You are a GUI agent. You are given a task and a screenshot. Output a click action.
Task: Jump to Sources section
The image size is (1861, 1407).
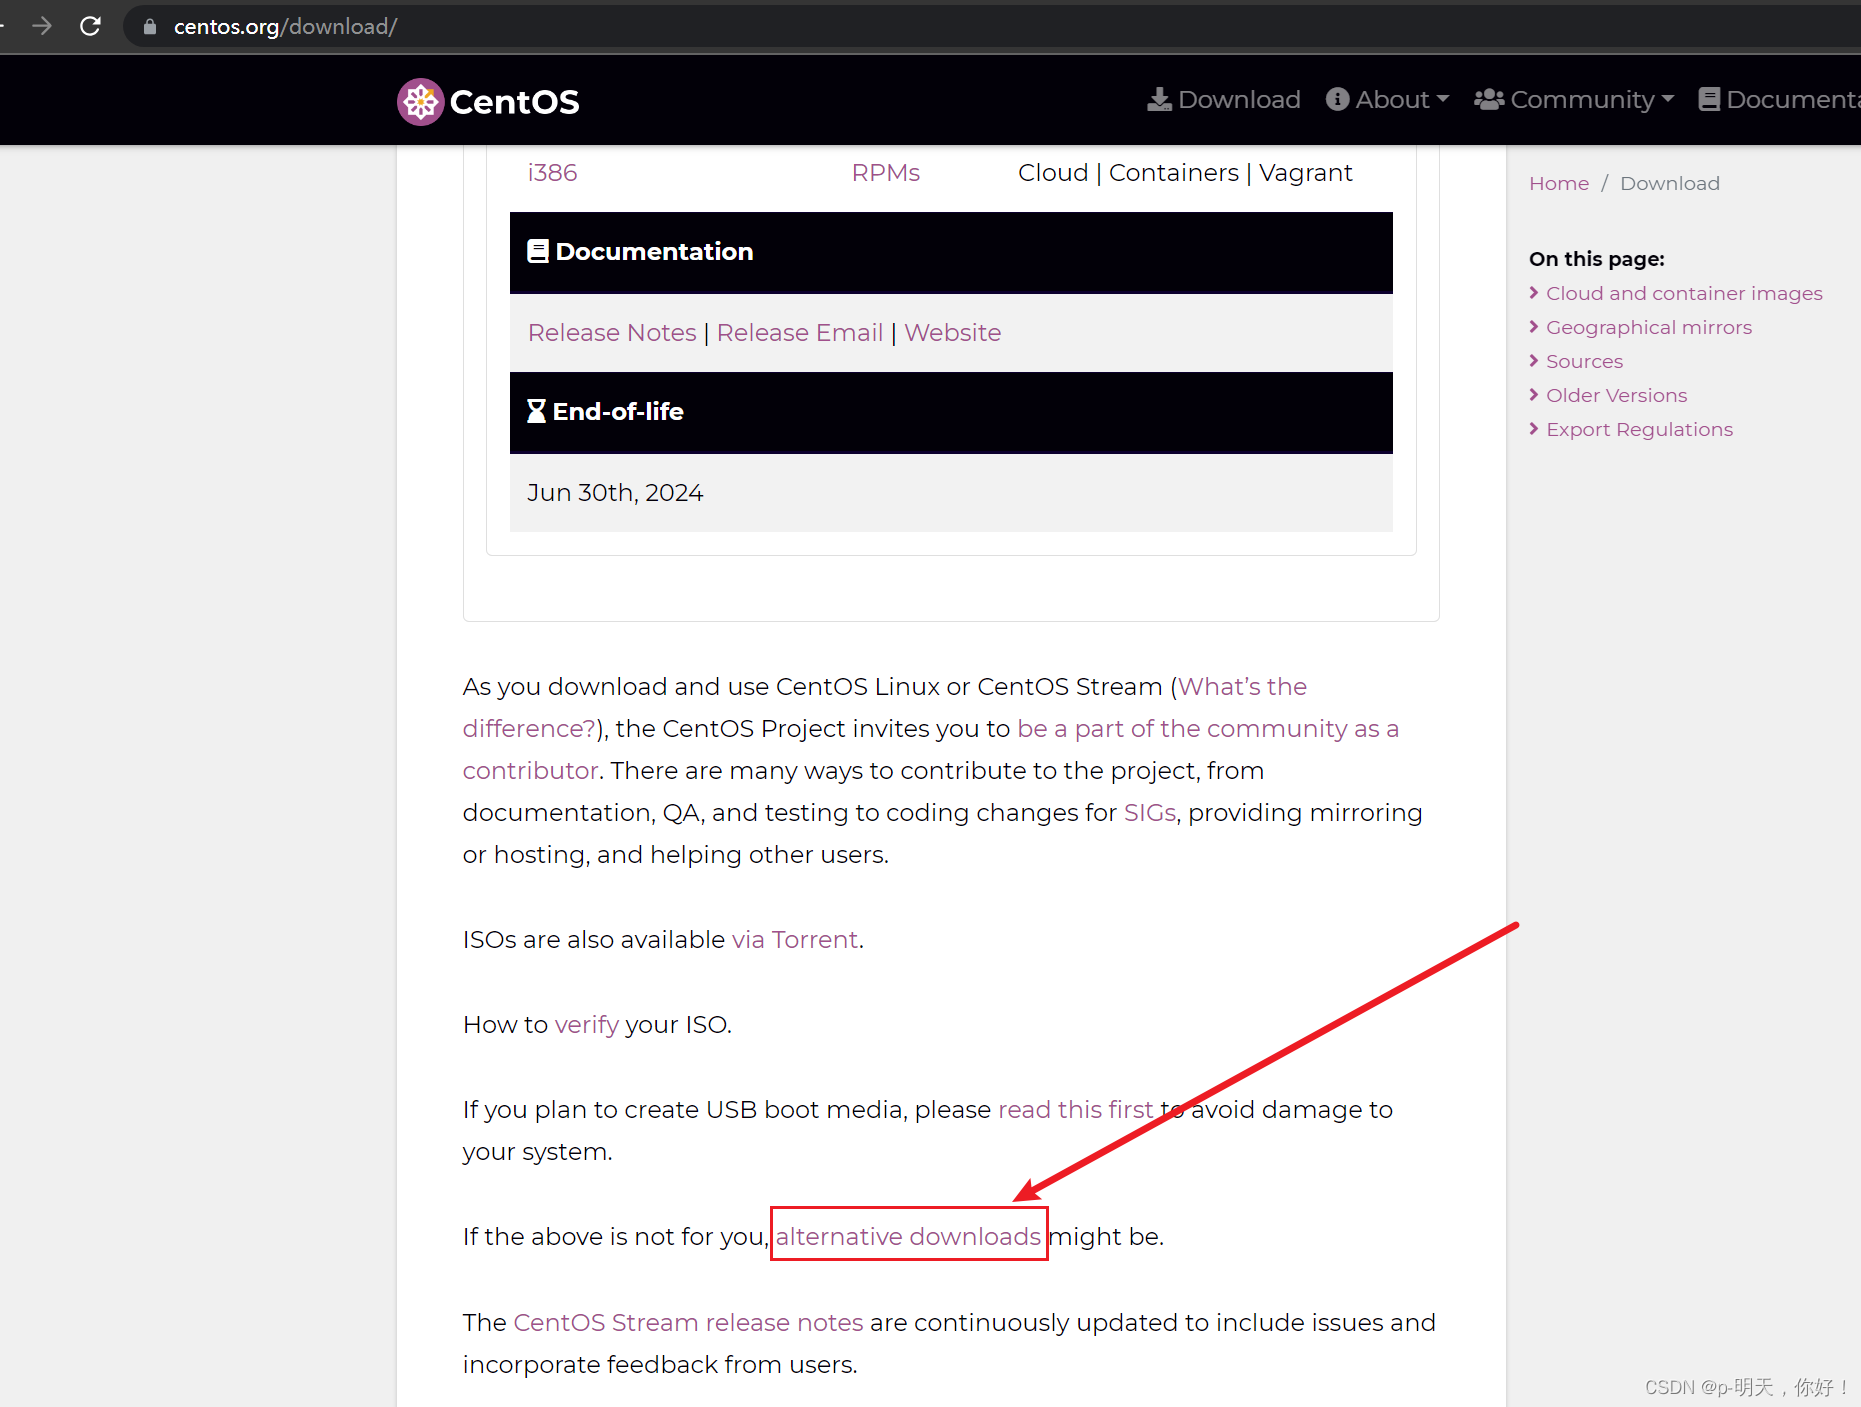click(x=1584, y=362)
